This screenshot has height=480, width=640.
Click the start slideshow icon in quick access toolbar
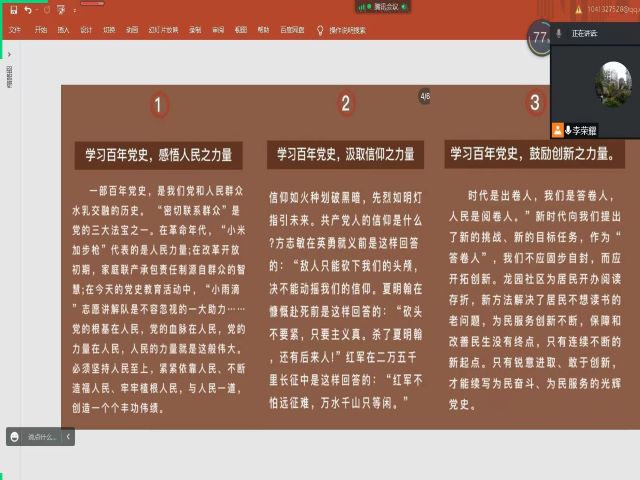(x=61, y=10)
